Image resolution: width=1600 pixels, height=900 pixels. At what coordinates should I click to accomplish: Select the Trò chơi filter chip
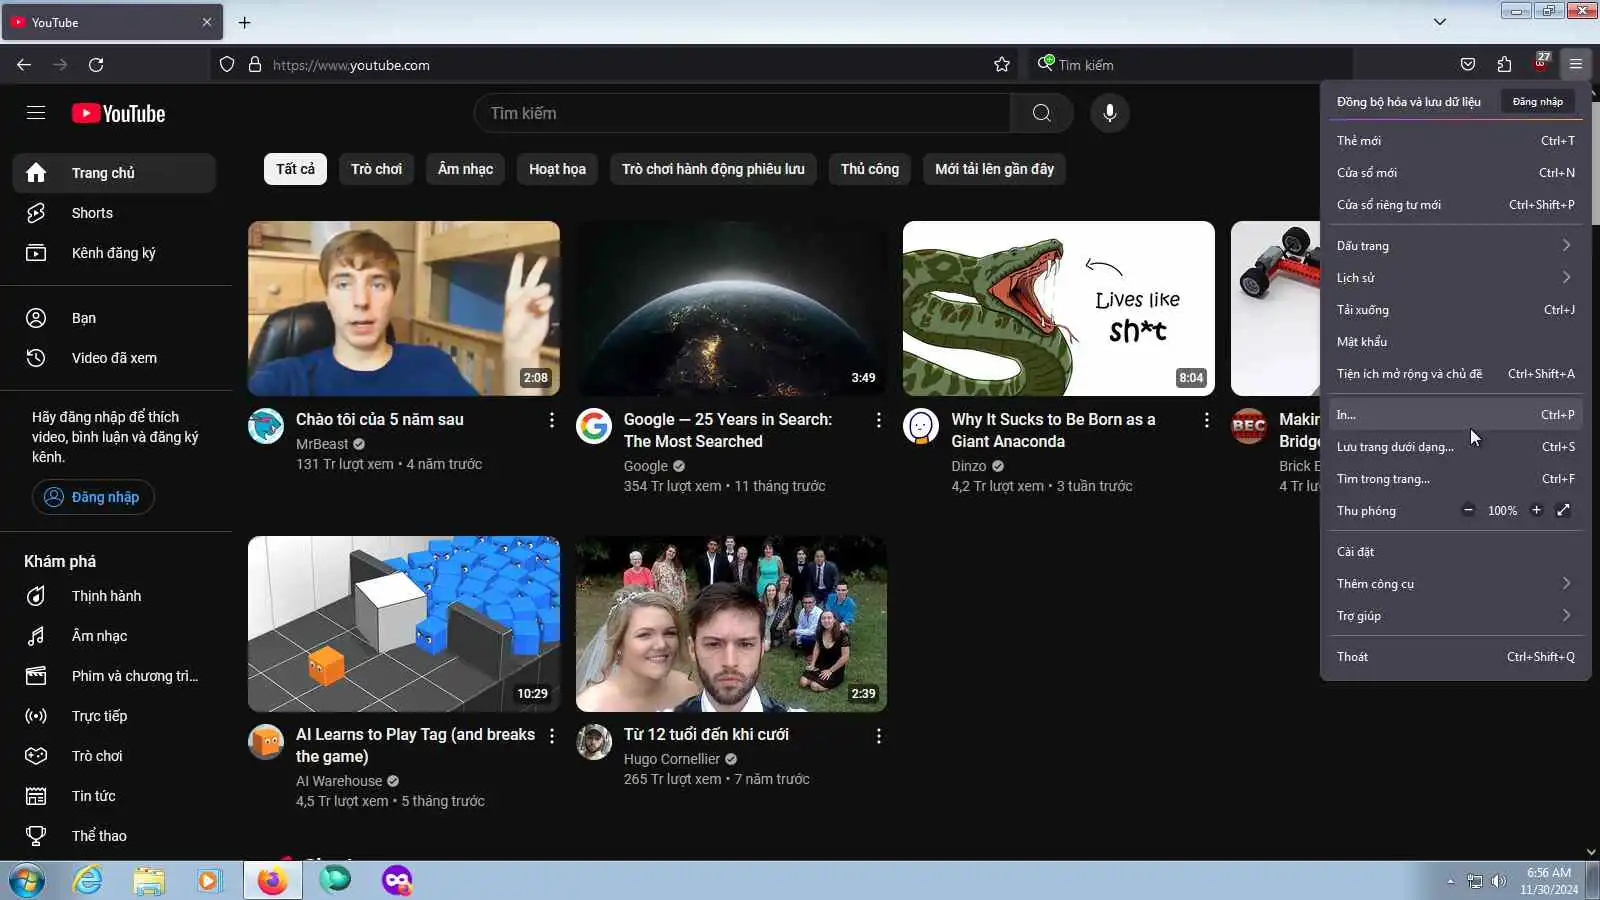pyautogui.click(x=377, y=169)
